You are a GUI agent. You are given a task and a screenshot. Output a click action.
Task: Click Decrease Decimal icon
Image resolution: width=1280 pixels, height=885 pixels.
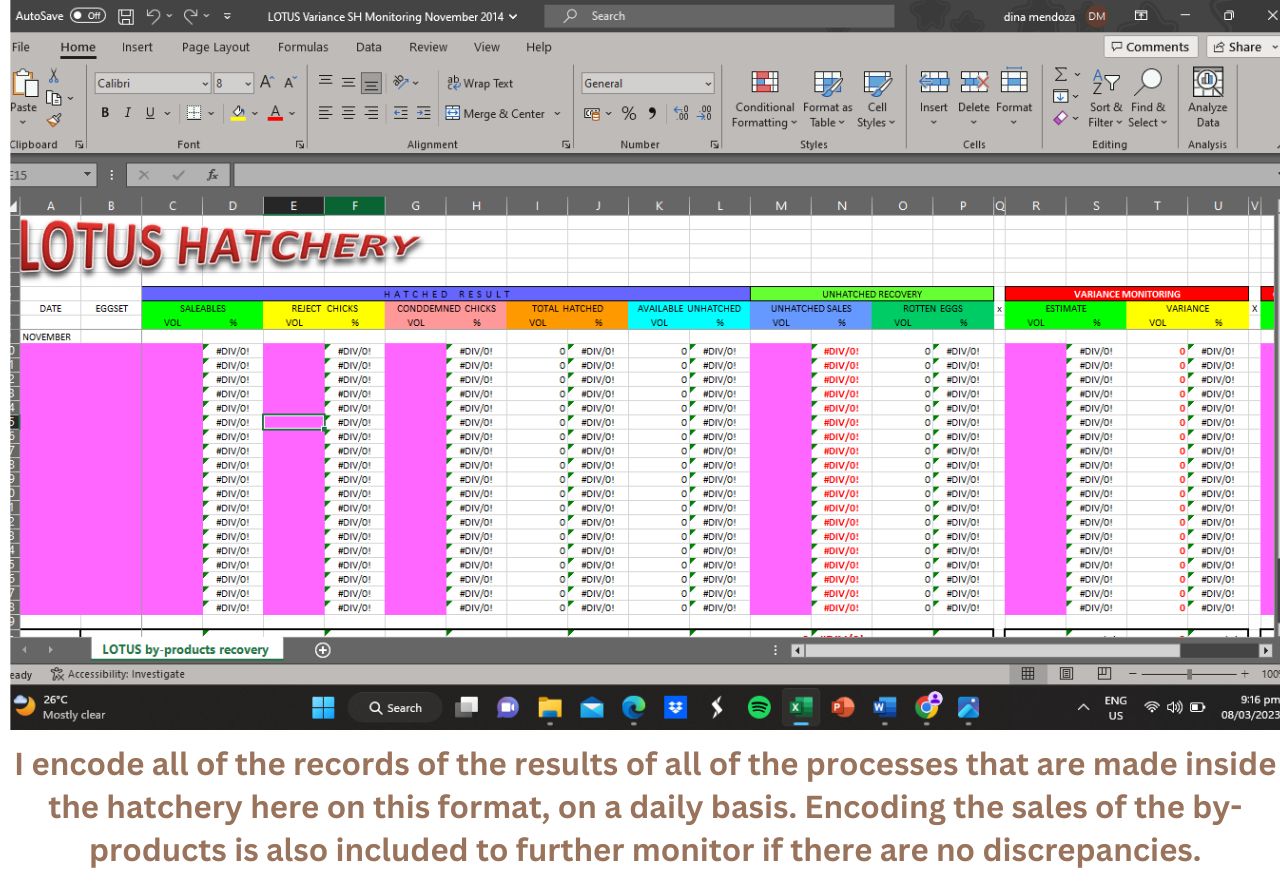[x=704, y=114]
